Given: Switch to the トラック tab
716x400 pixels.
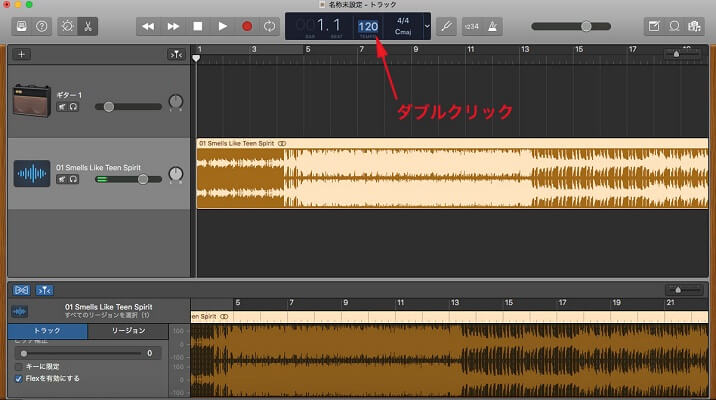Looking at the screenshot, I should 47,331.
